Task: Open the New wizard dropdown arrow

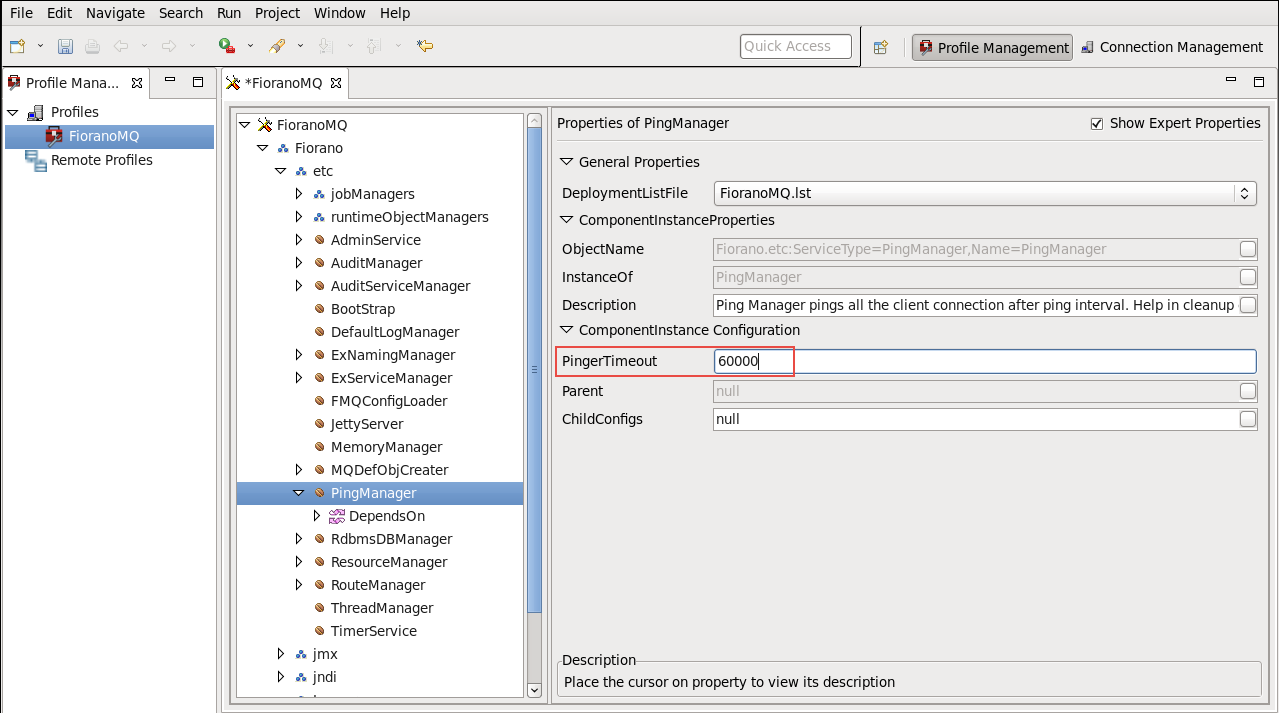Action: point(40,46)
